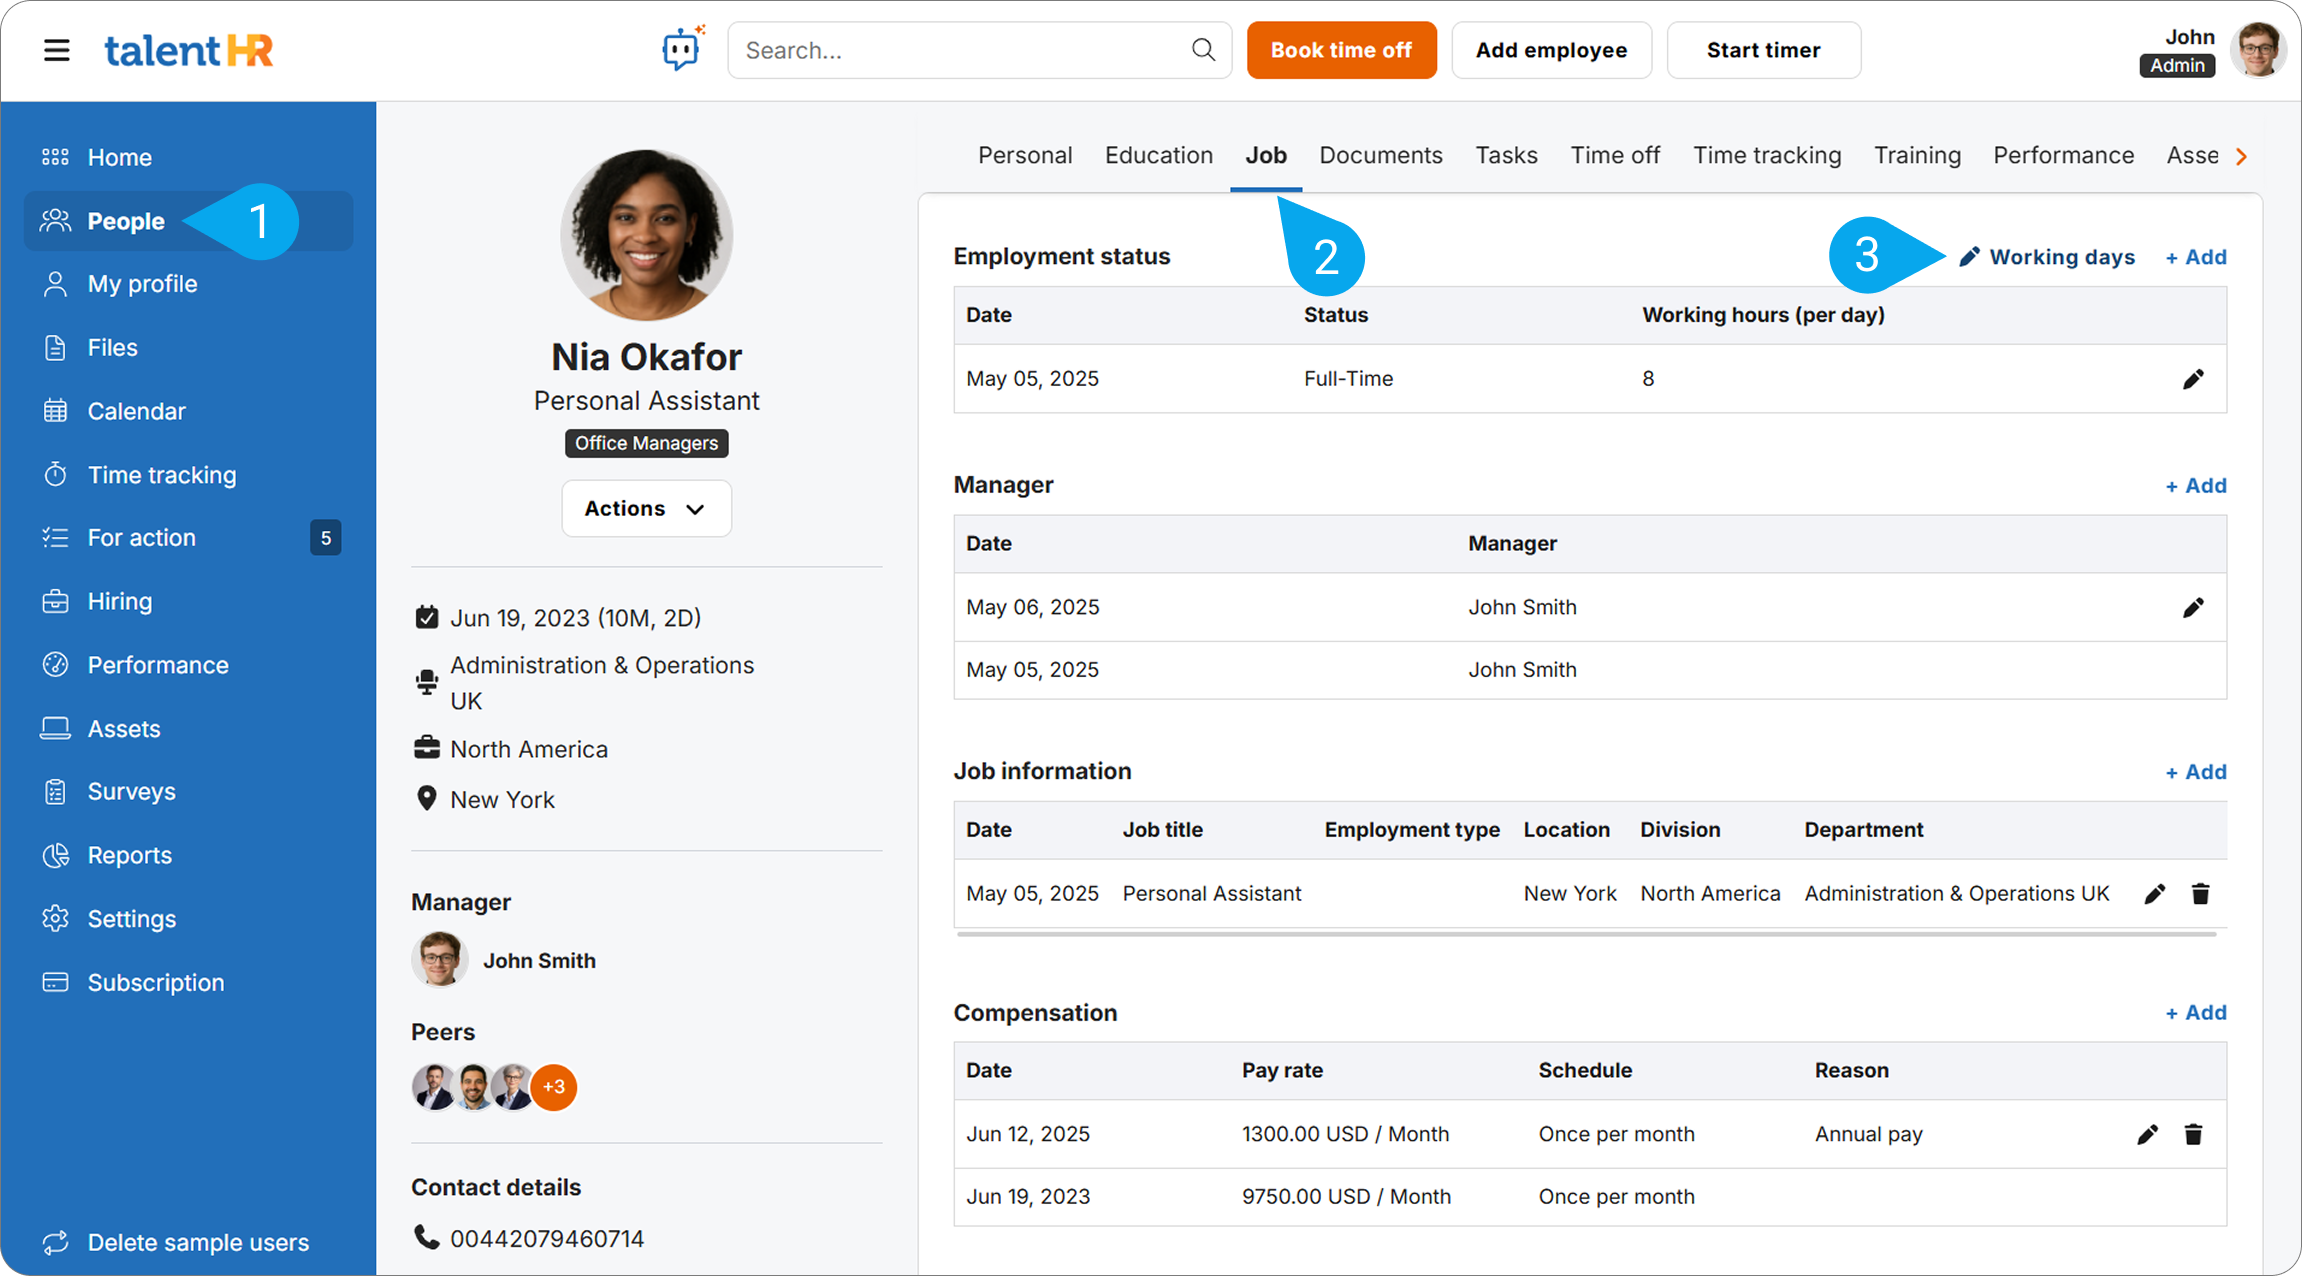Image resolution: width=2302 pixels, height=1276 pixels.
Task: Edit the Full-Time employment status row
Action: [2192, 379]
